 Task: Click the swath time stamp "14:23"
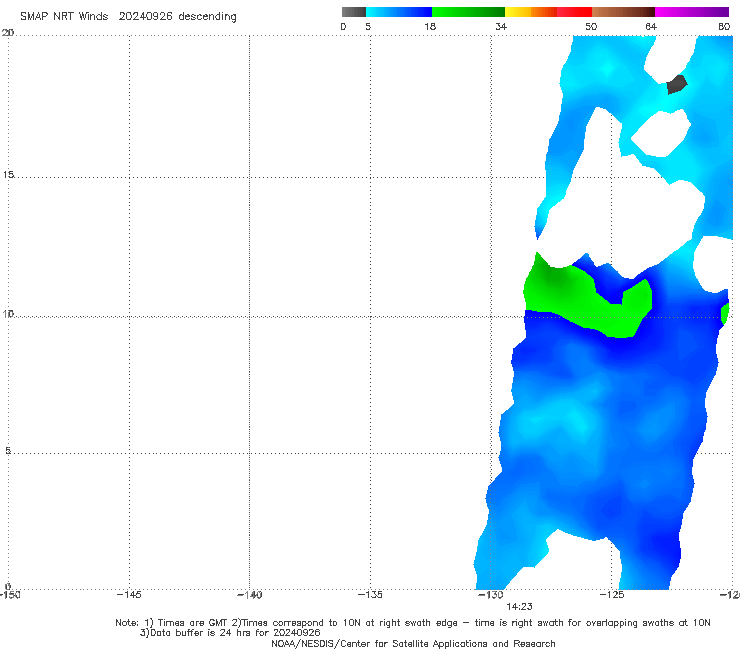pyautogui.click(x=519, y=607)
